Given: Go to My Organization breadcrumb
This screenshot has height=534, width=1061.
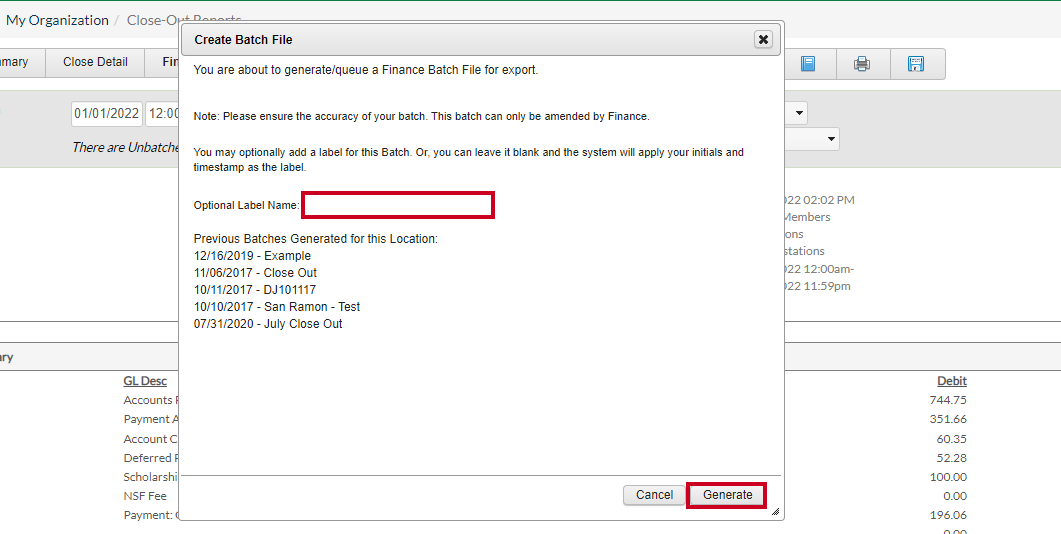Looking at the screenshot, I should (58, 20).
